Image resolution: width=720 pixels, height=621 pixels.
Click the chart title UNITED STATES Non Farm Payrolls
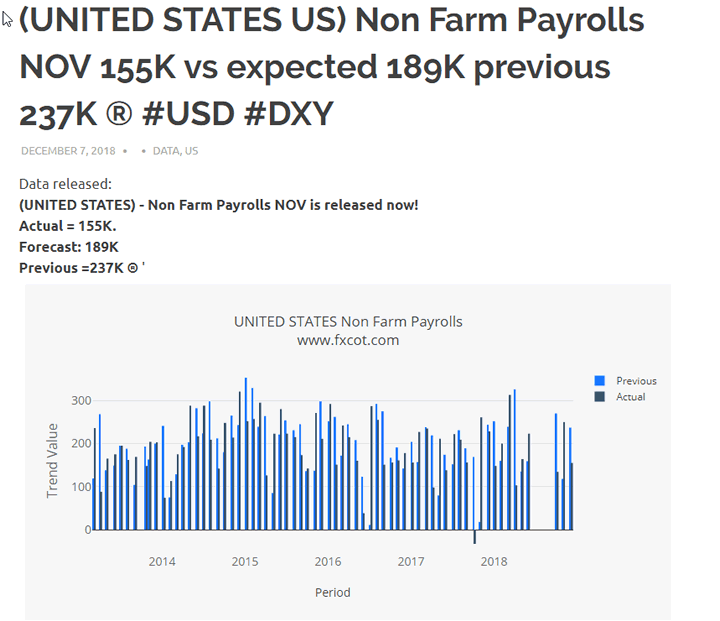coord(348,322)
